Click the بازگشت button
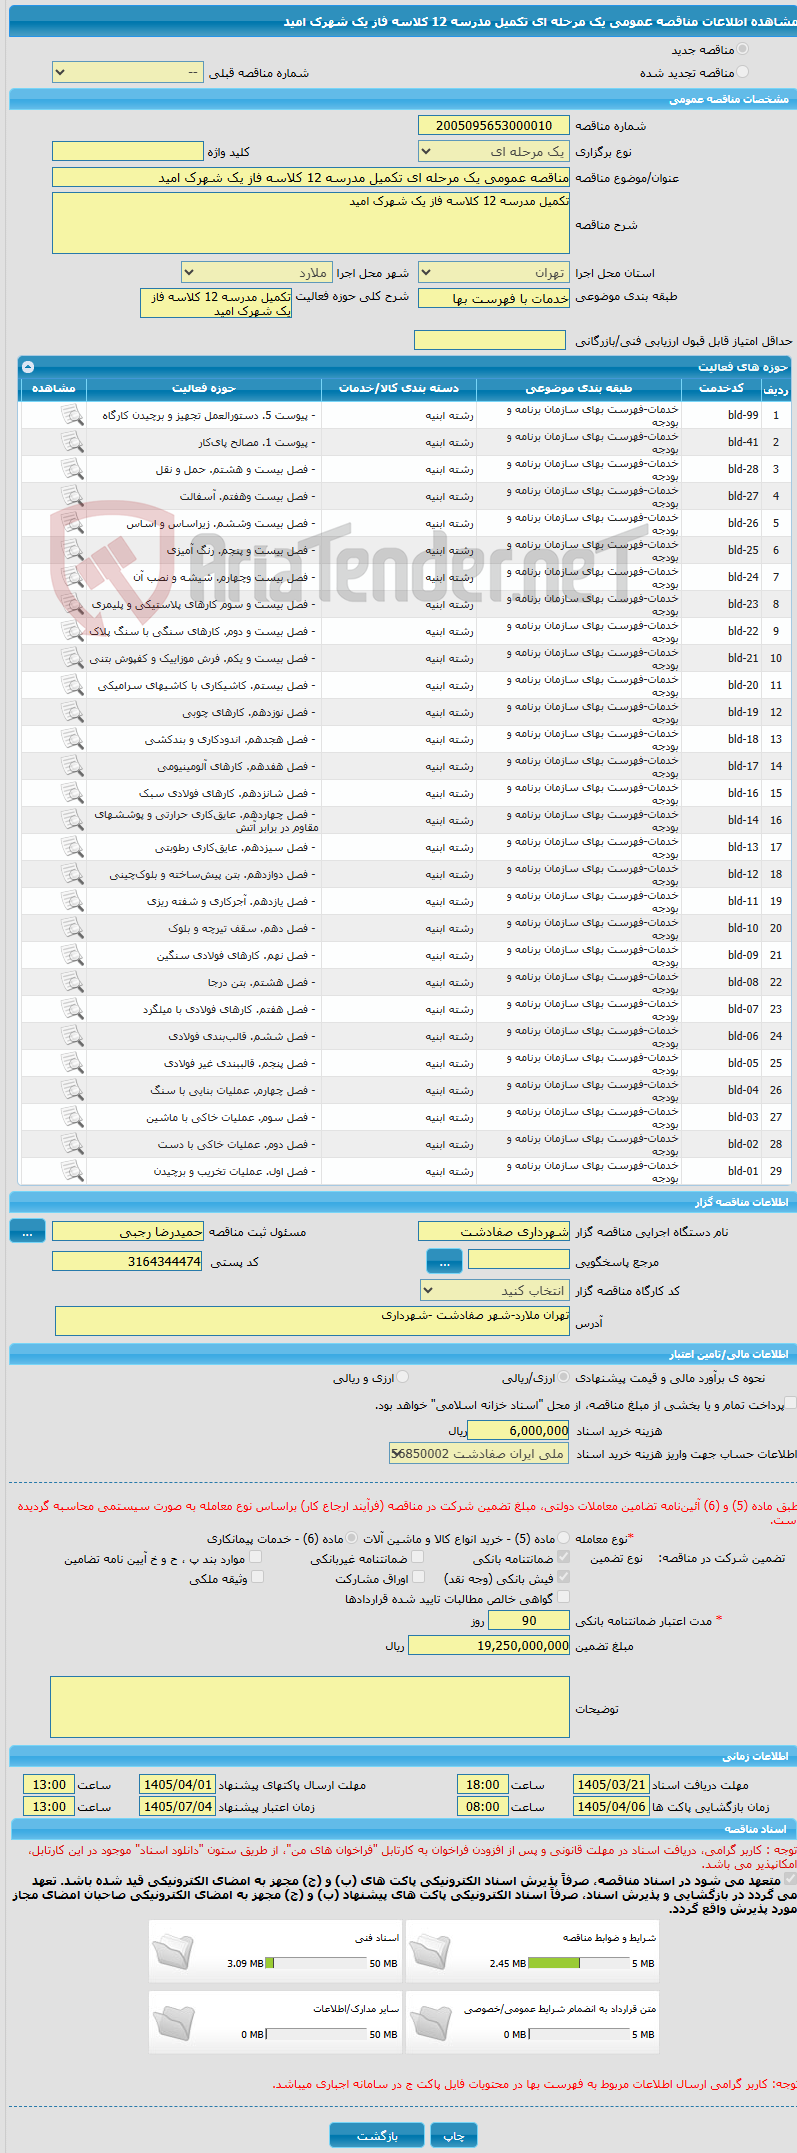797x2153 pixels. (x=377, y=2135)
